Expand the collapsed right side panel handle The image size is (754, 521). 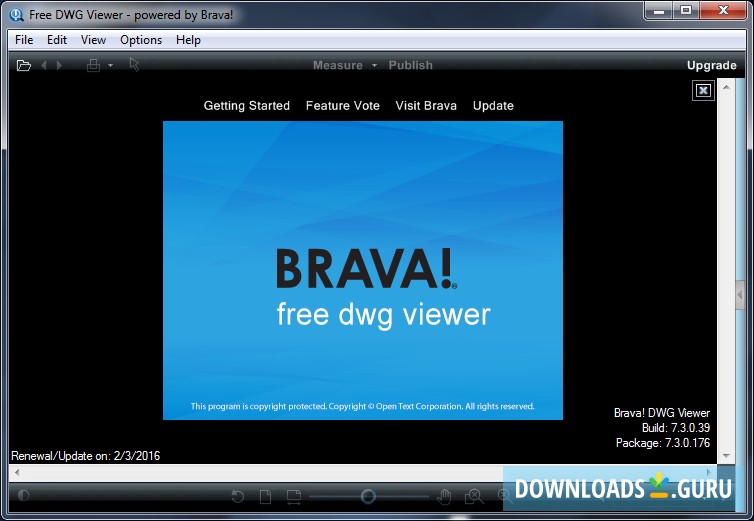(x=740, y=294)
